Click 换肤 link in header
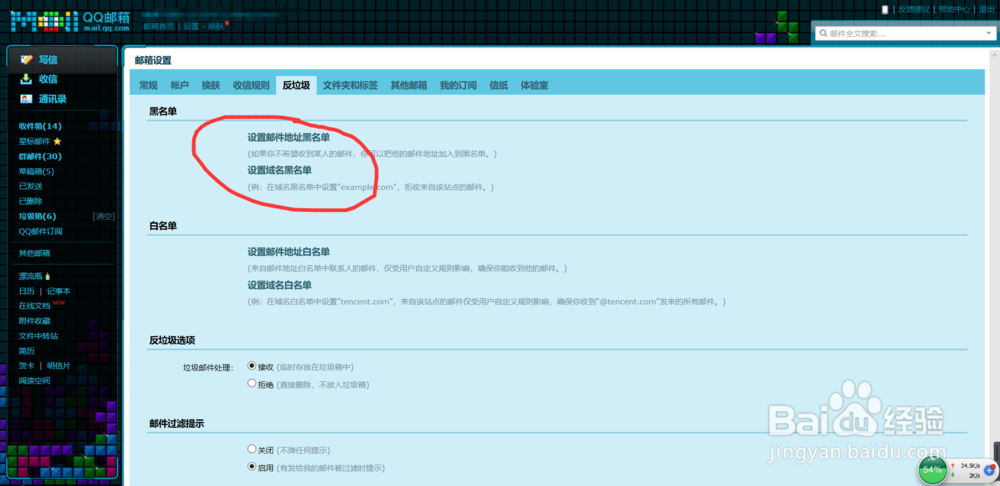Viewport: 1000px width, 486px height. [216, 27]
